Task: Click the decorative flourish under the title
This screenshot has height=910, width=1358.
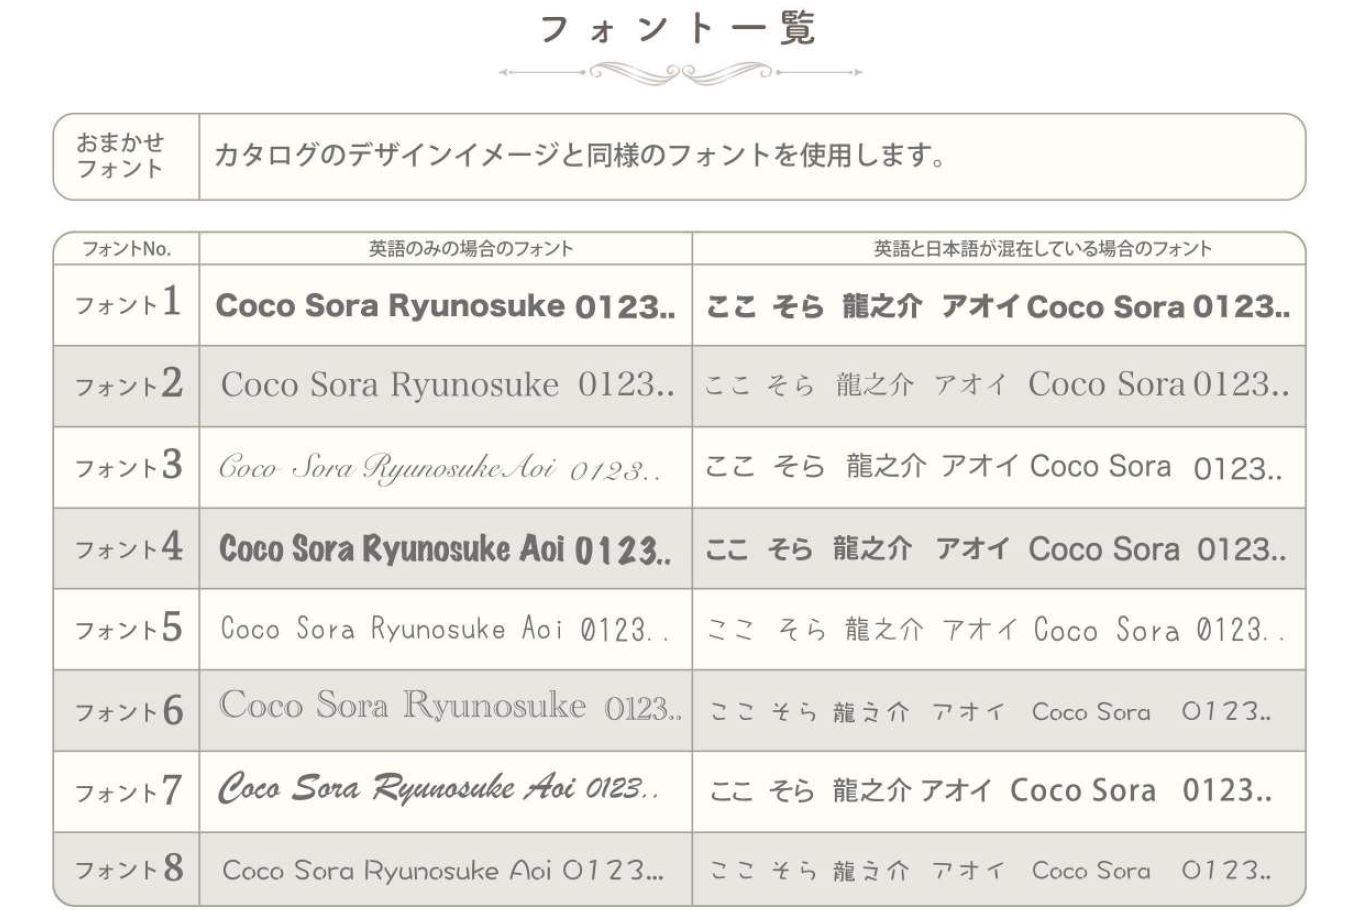Action: pos(679,72)
